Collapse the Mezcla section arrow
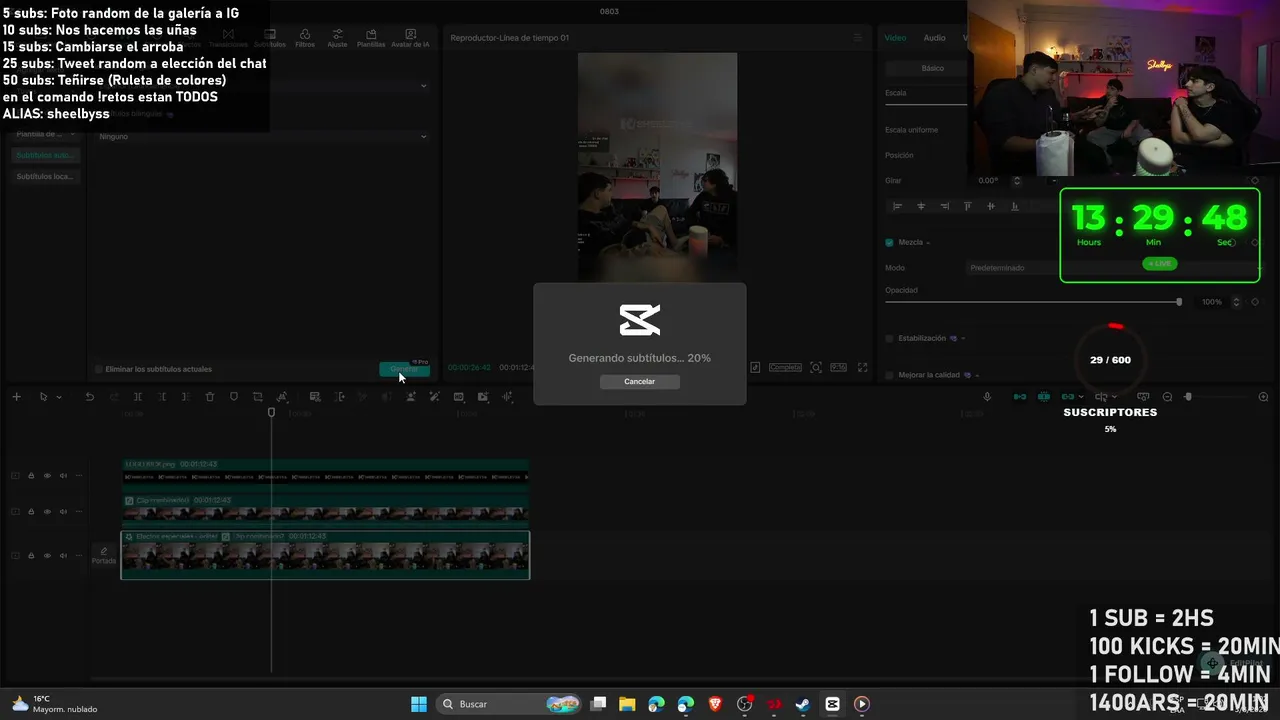This screenshot has height=720, width=1280. pos(928,242)
